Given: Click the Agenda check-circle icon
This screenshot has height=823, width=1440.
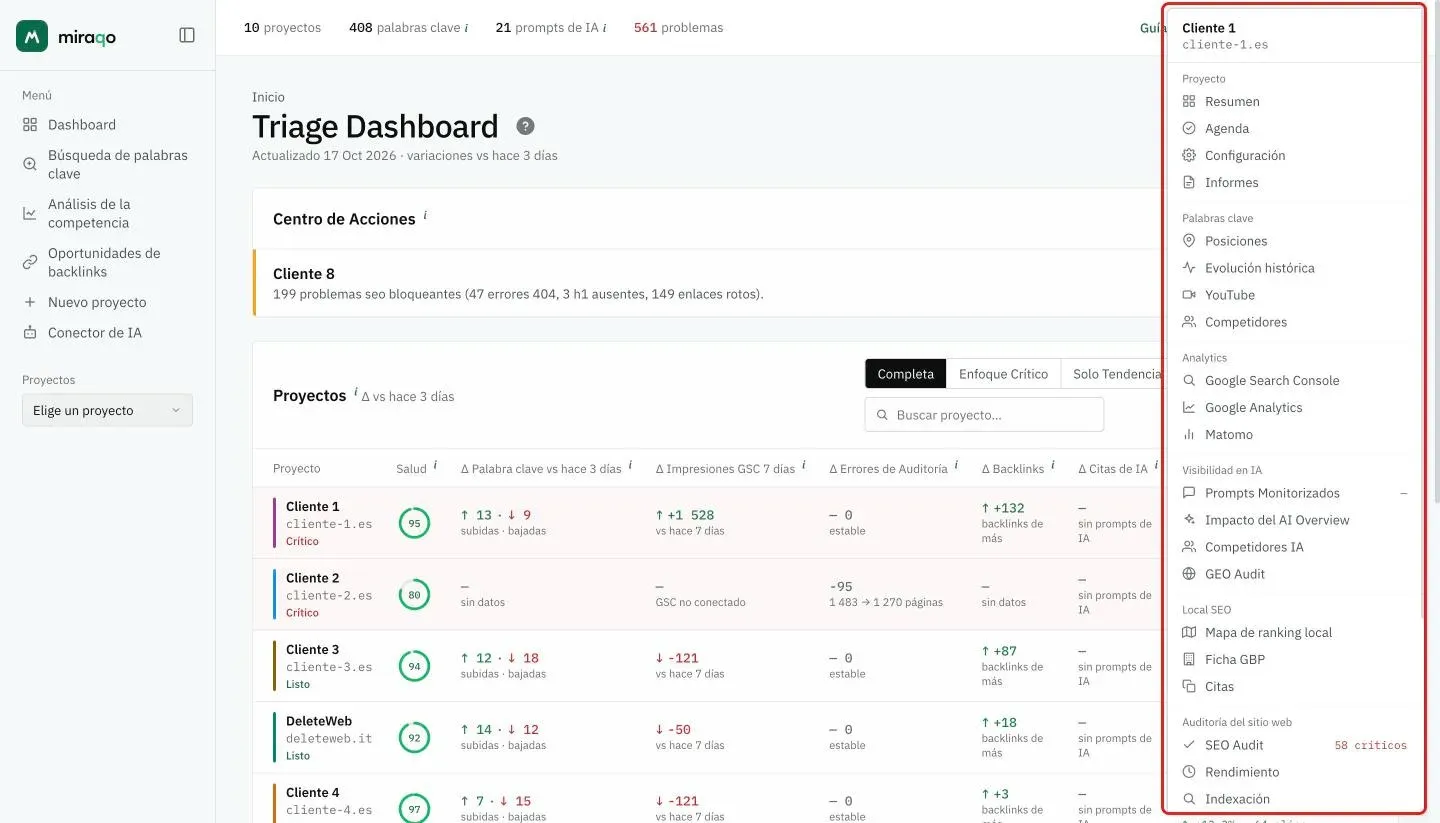Looking at the screenshot, I should 1189,128.
